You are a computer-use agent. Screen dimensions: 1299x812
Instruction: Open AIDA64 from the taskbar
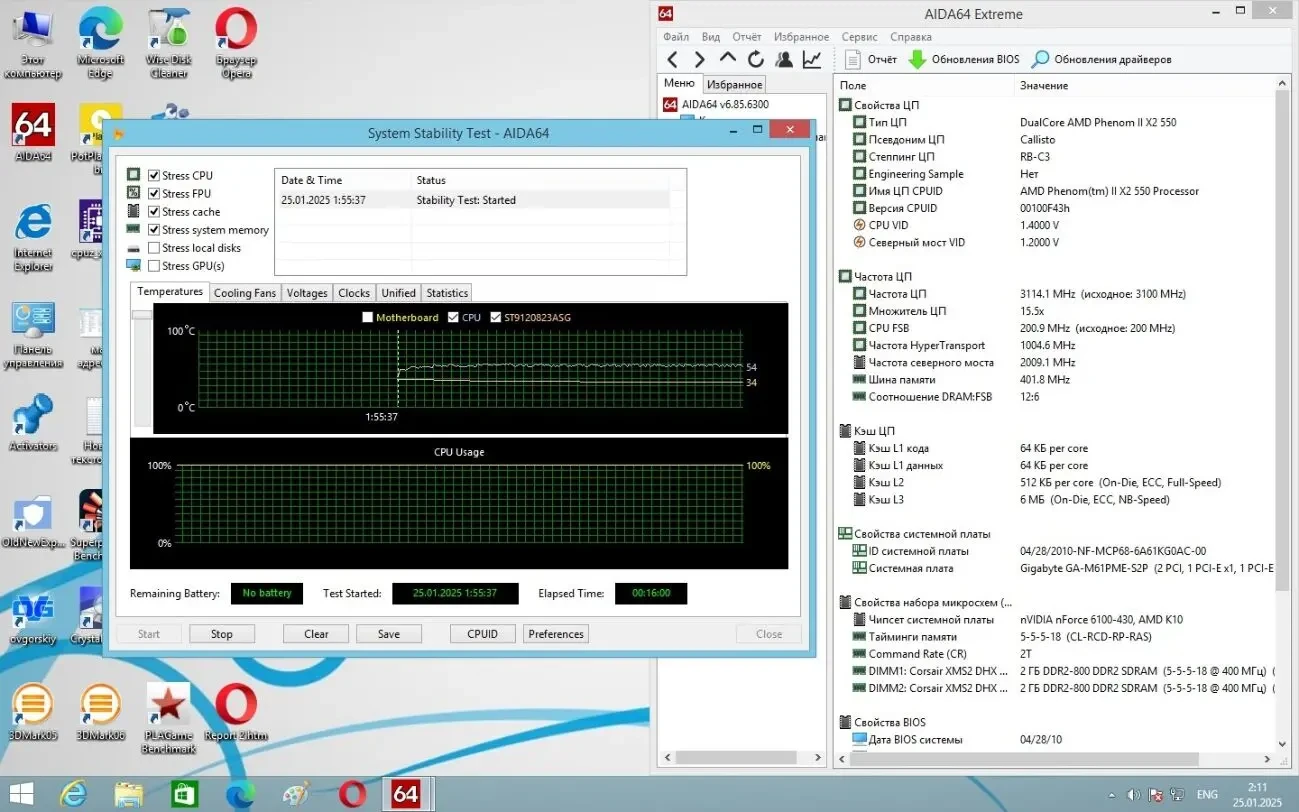407,793
